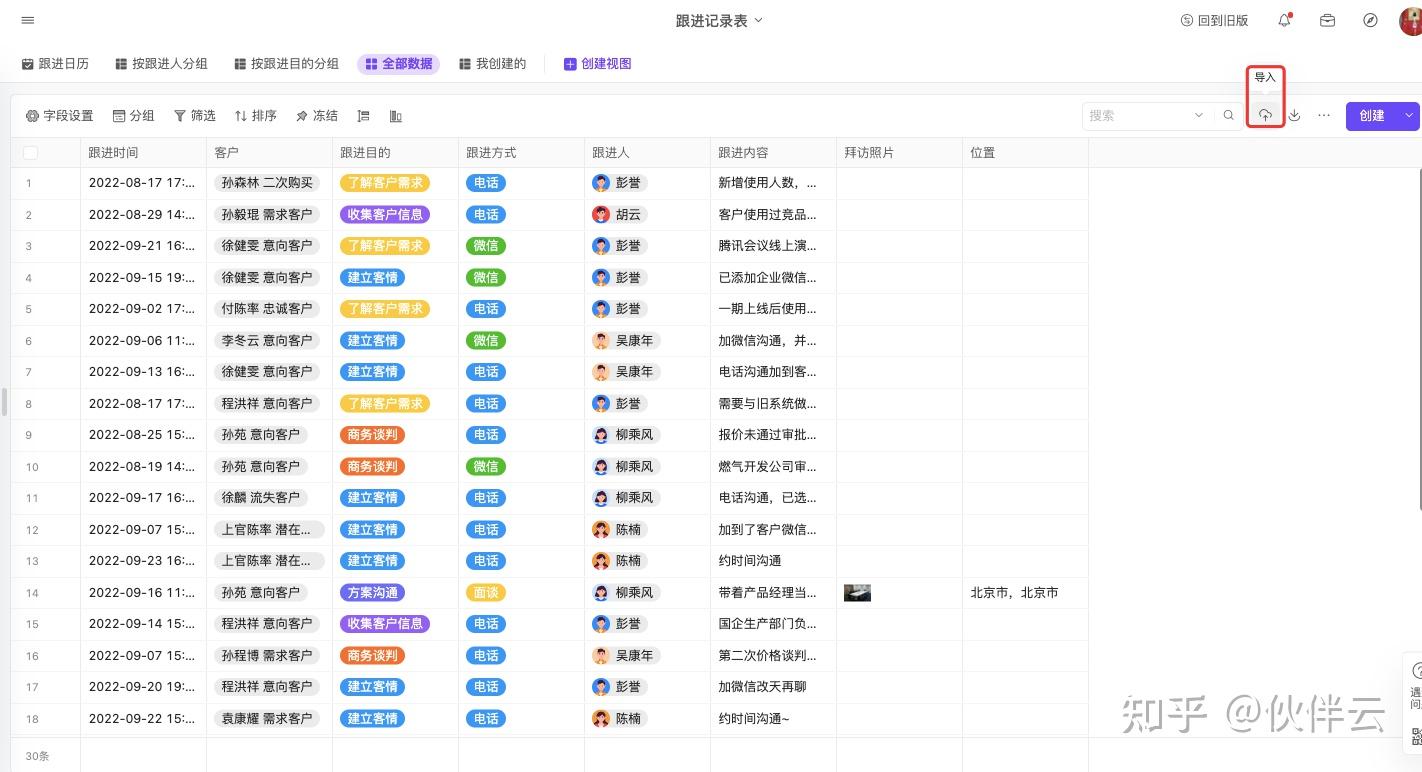
Task: Click 商务谈判 tag in row 9
Action: 373,435
